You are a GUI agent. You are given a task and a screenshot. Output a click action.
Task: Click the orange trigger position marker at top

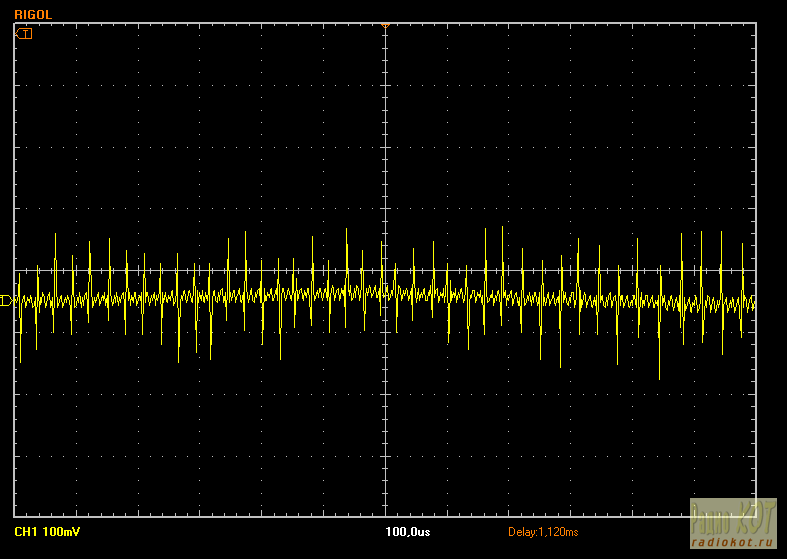[x=385, y=26]
